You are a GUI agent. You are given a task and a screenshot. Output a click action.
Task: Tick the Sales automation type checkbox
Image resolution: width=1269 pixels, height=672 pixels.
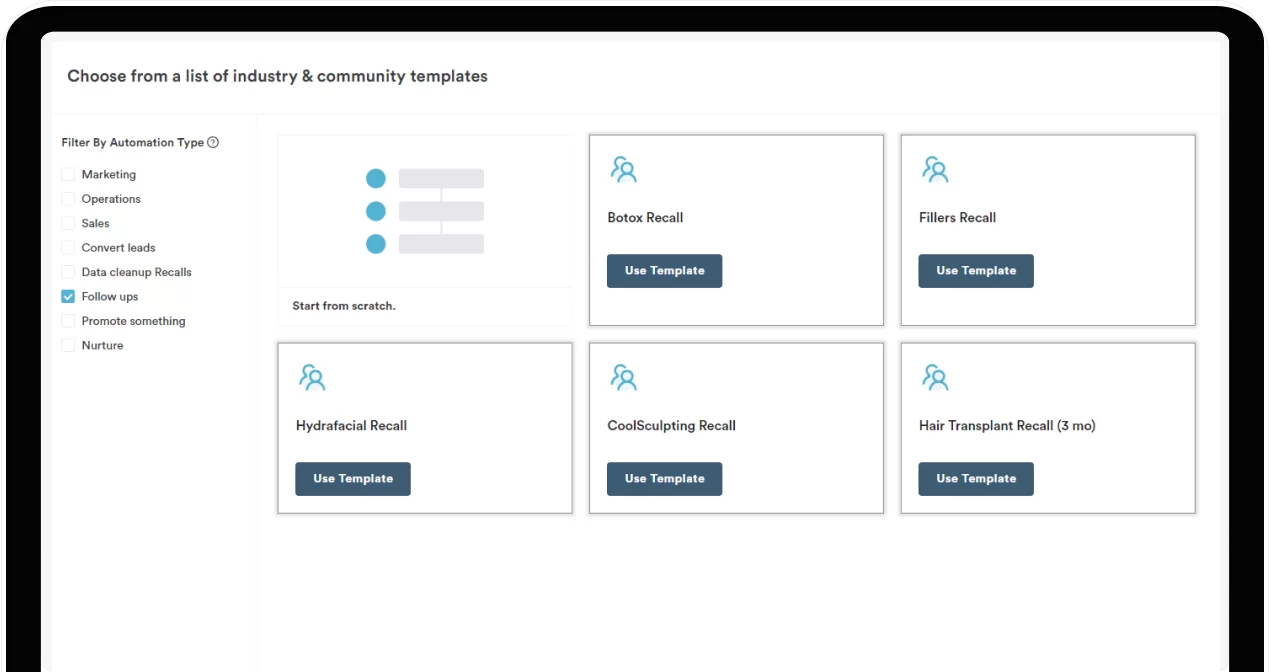[68, 223]
